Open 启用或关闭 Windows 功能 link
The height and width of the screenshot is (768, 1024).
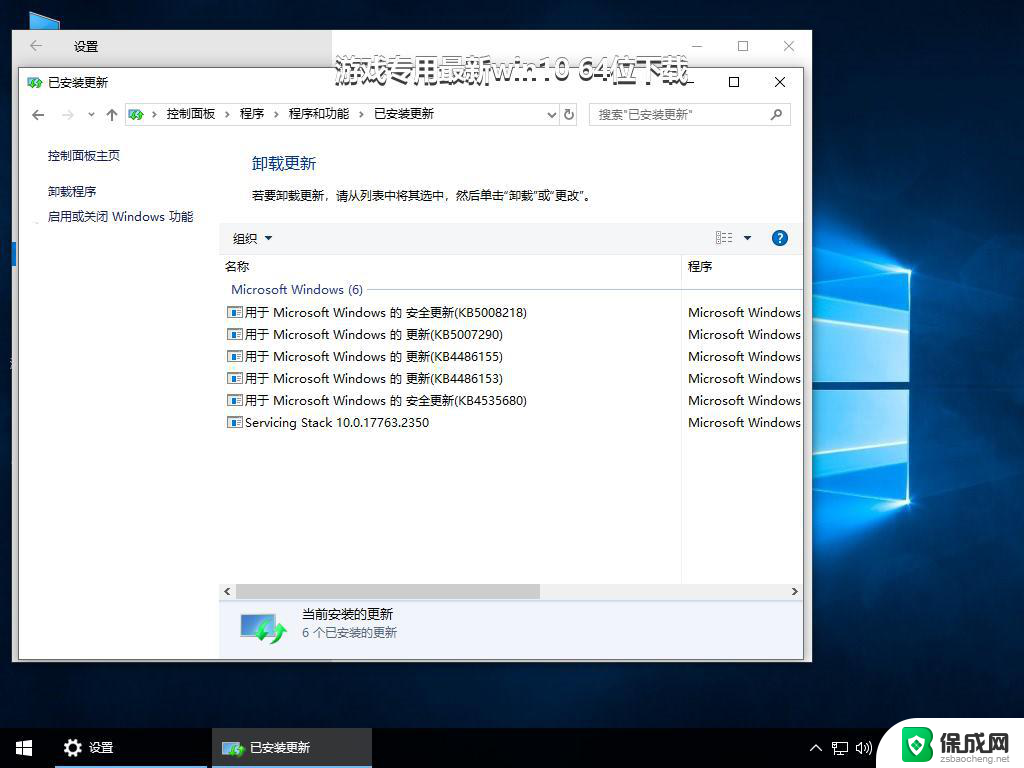120,216
